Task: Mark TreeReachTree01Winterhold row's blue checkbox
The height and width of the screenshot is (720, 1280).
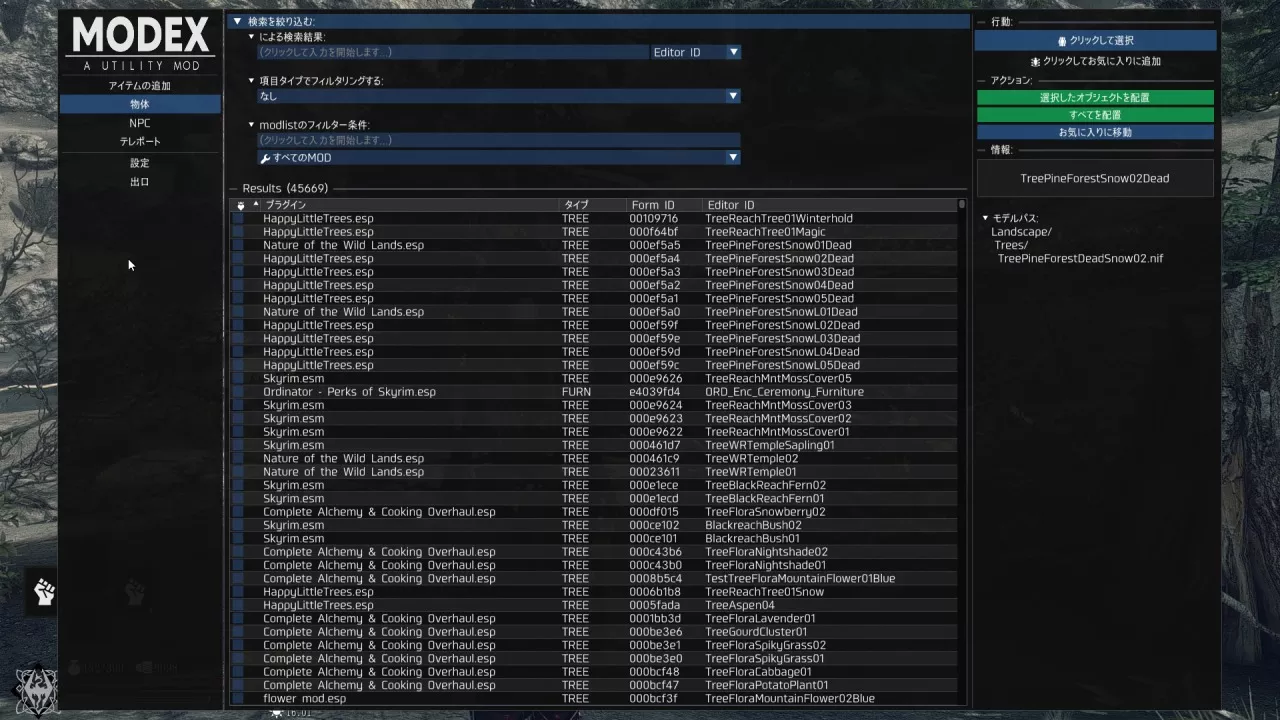Action: coord(238,218)
